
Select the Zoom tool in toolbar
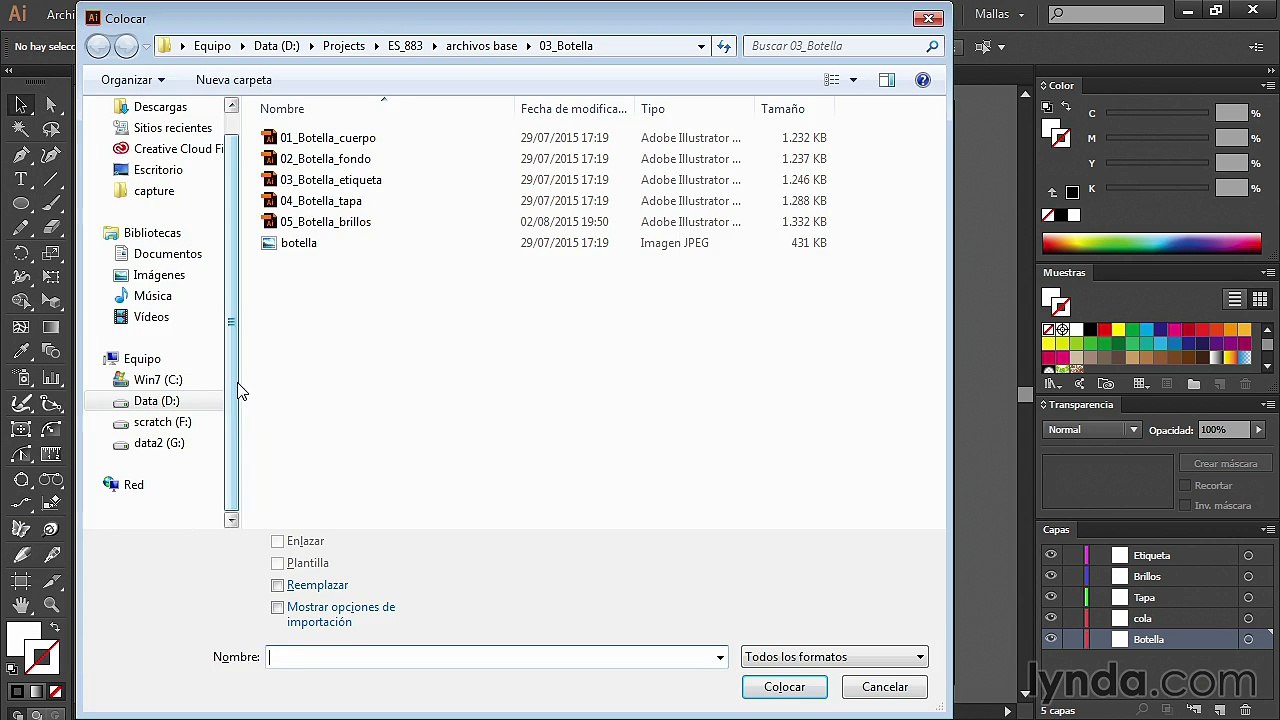[x=52, y=605]
